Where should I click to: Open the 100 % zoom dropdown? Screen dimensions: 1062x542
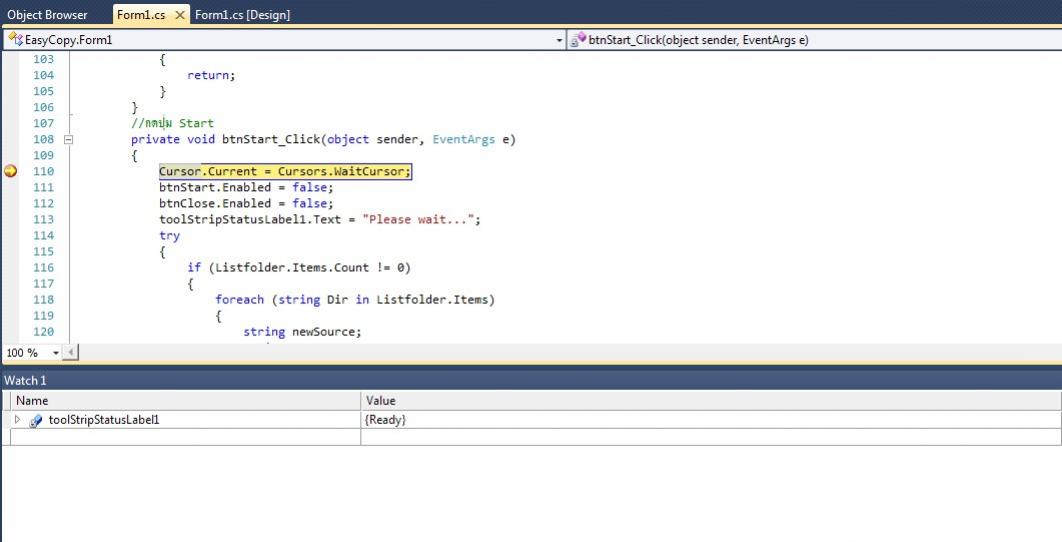coord(55,353)
